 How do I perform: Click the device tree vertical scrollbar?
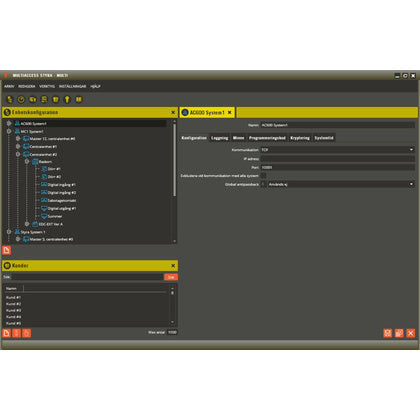click(x=174, y=161)
